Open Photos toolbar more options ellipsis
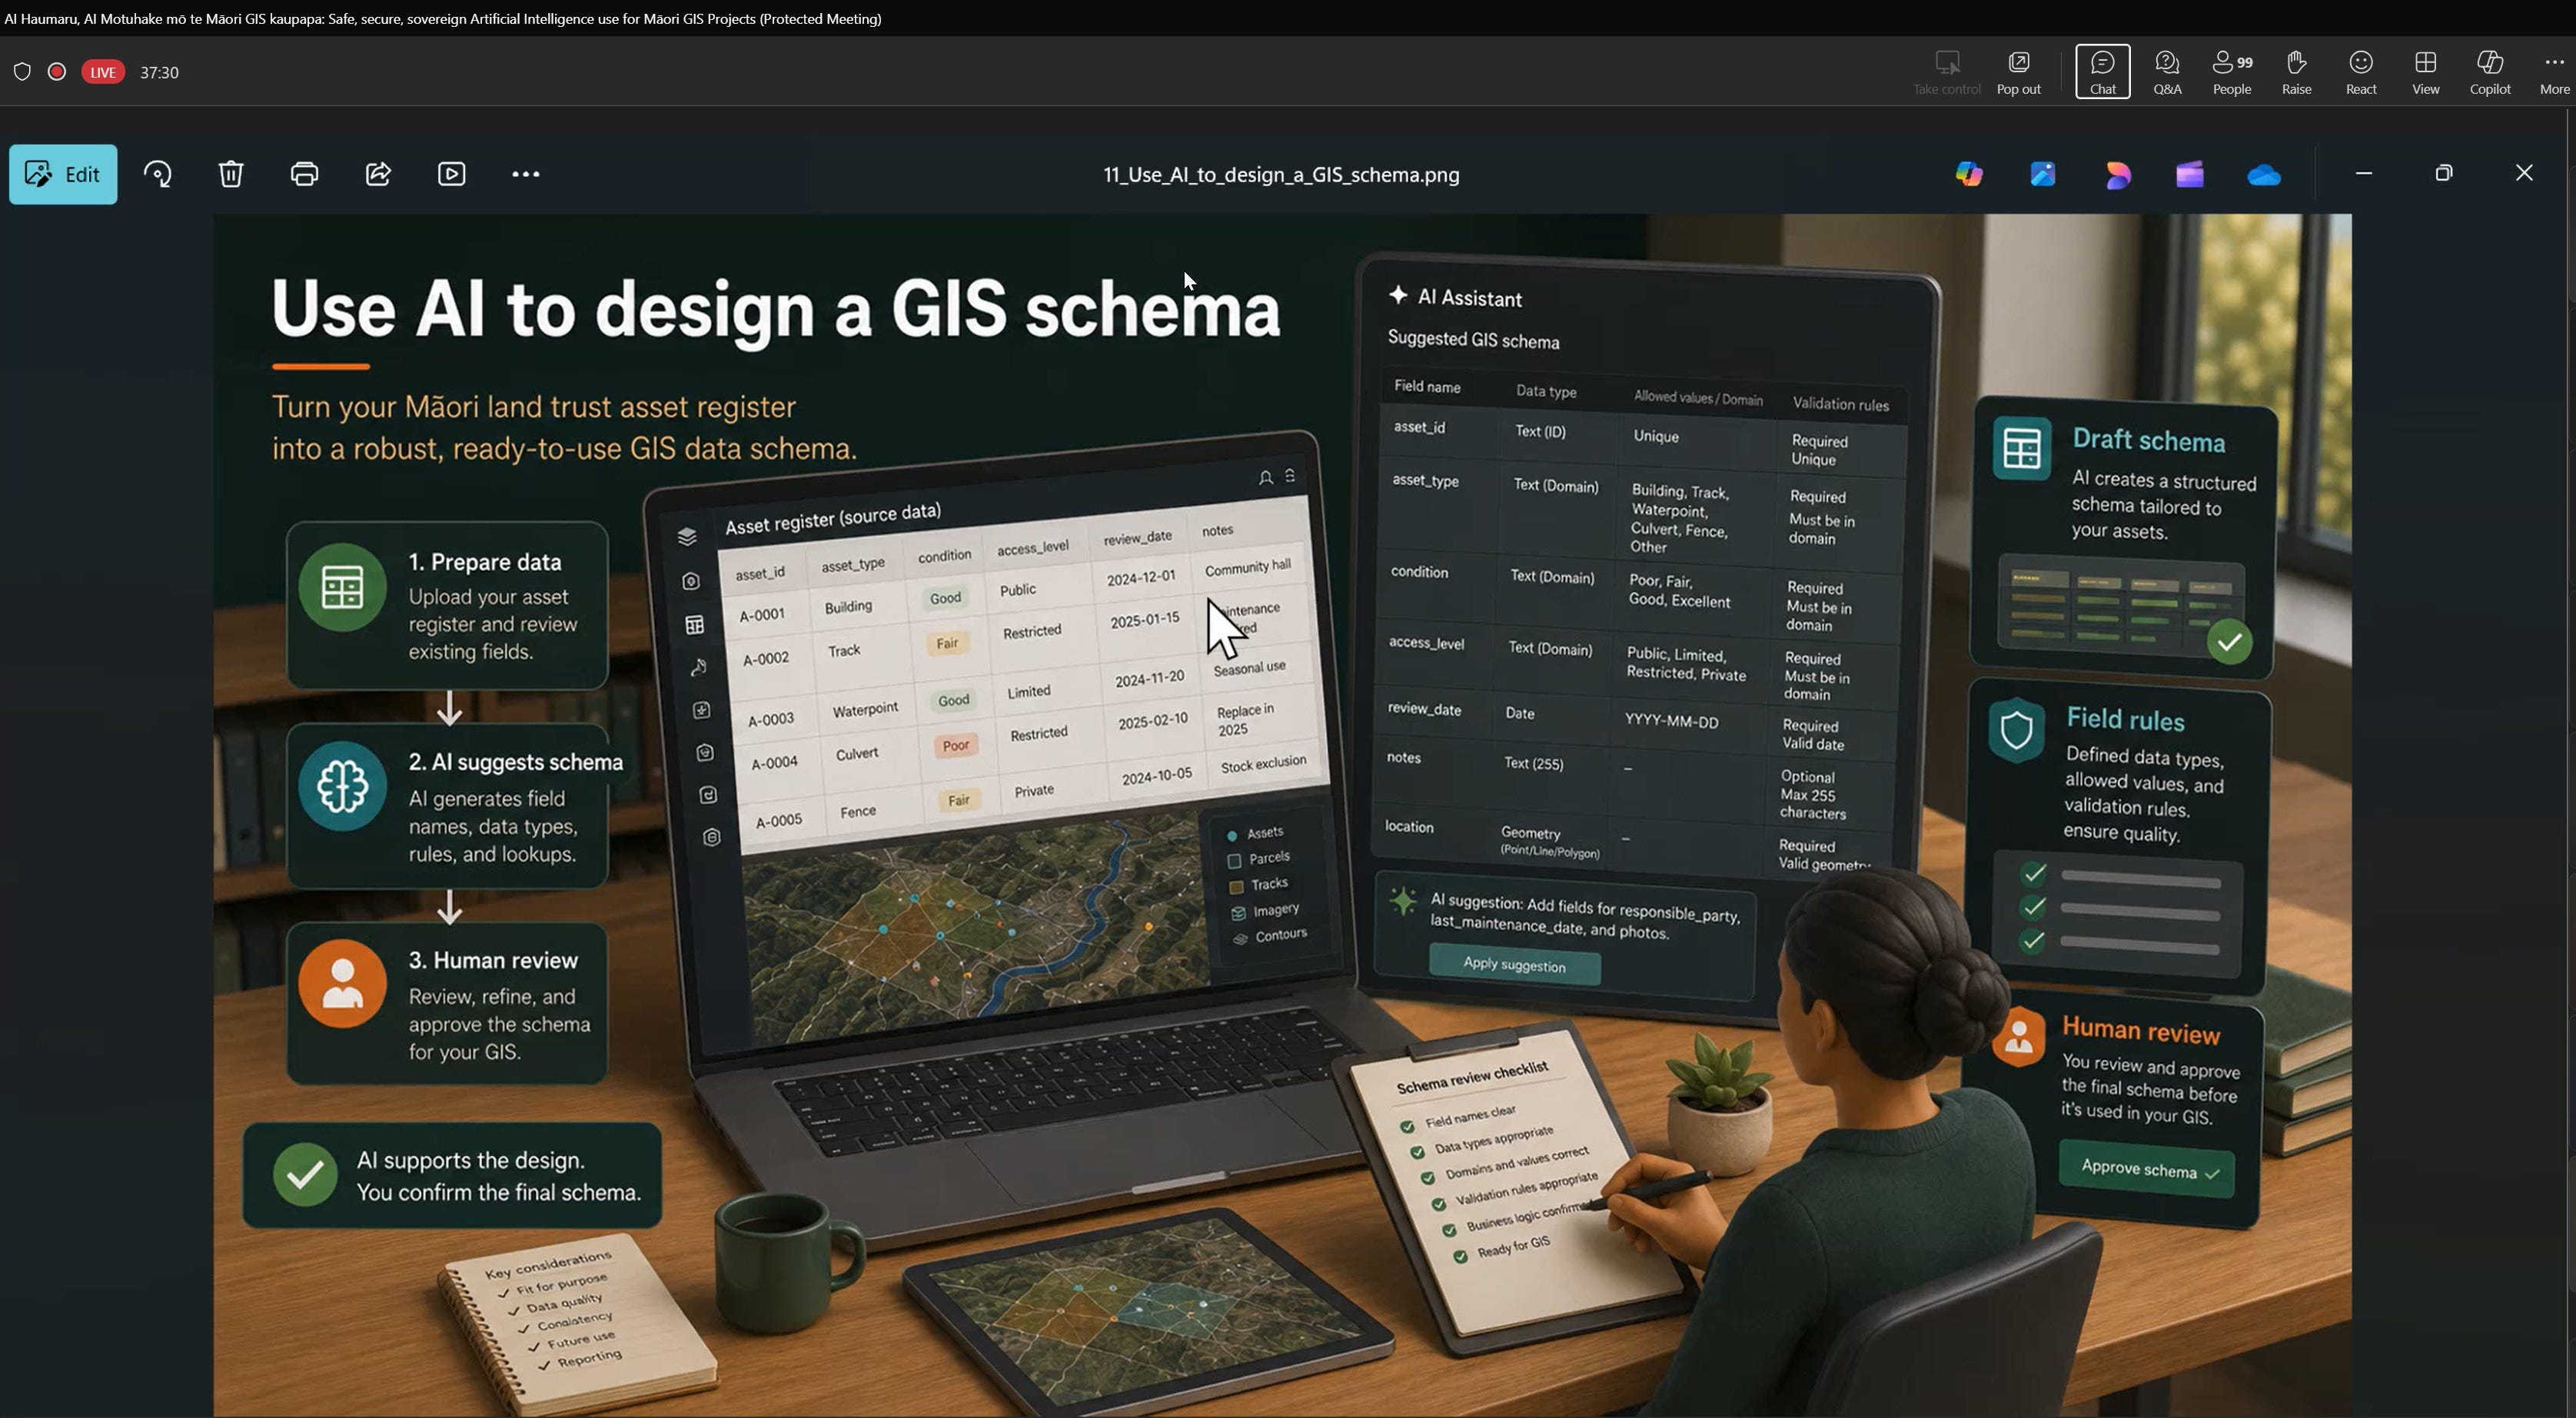The height and width of the screenshot is (1418, 2576). (x=526, y=174)
